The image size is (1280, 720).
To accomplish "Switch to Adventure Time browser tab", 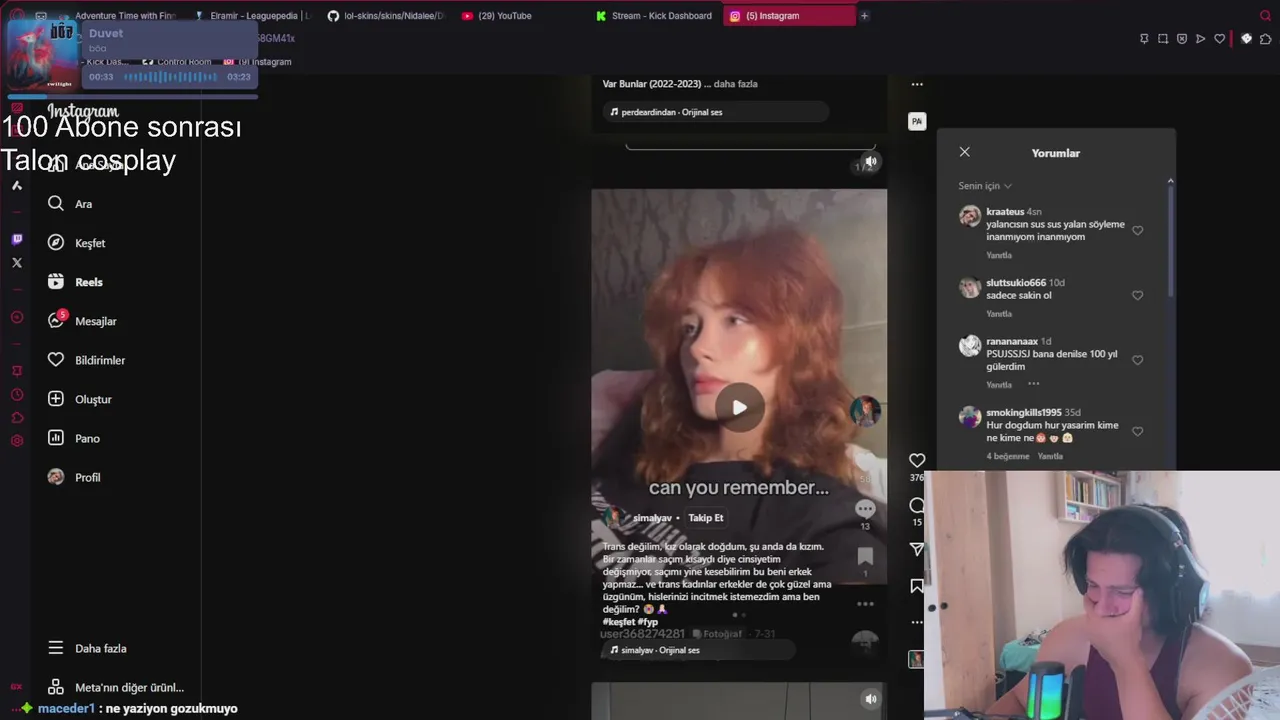I will pos(118,16).
